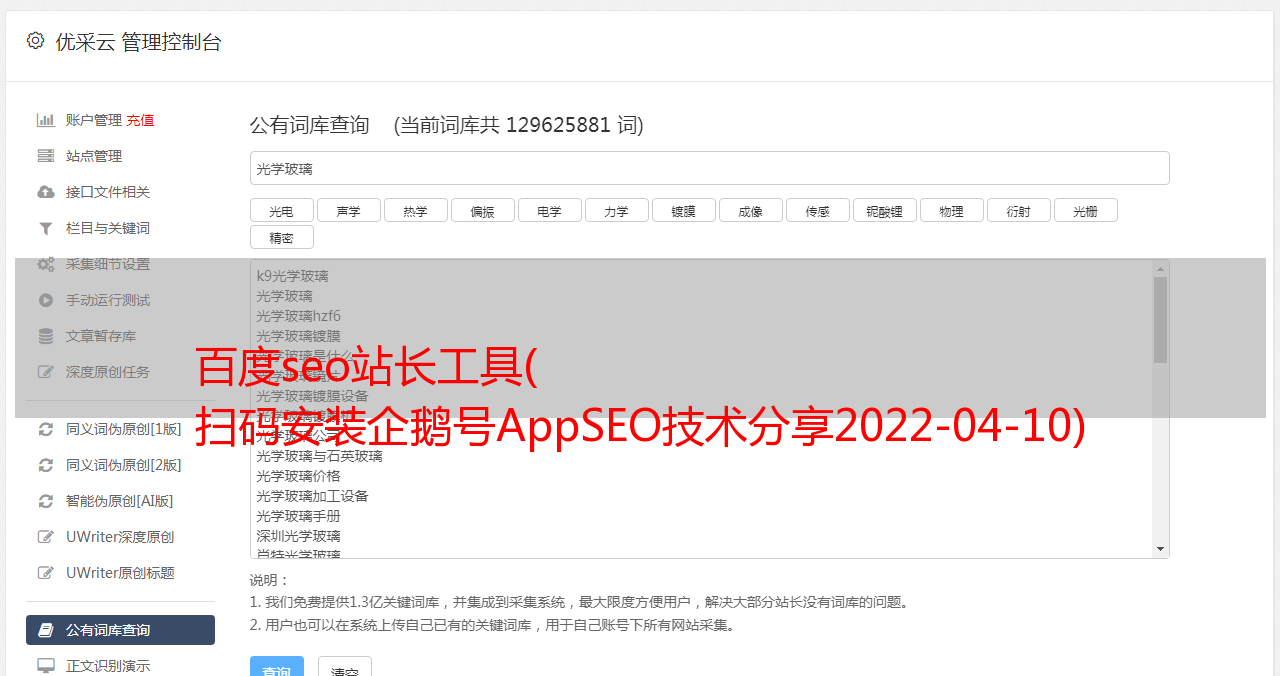Select the 光电 tag button

click(x=281, y=210)
